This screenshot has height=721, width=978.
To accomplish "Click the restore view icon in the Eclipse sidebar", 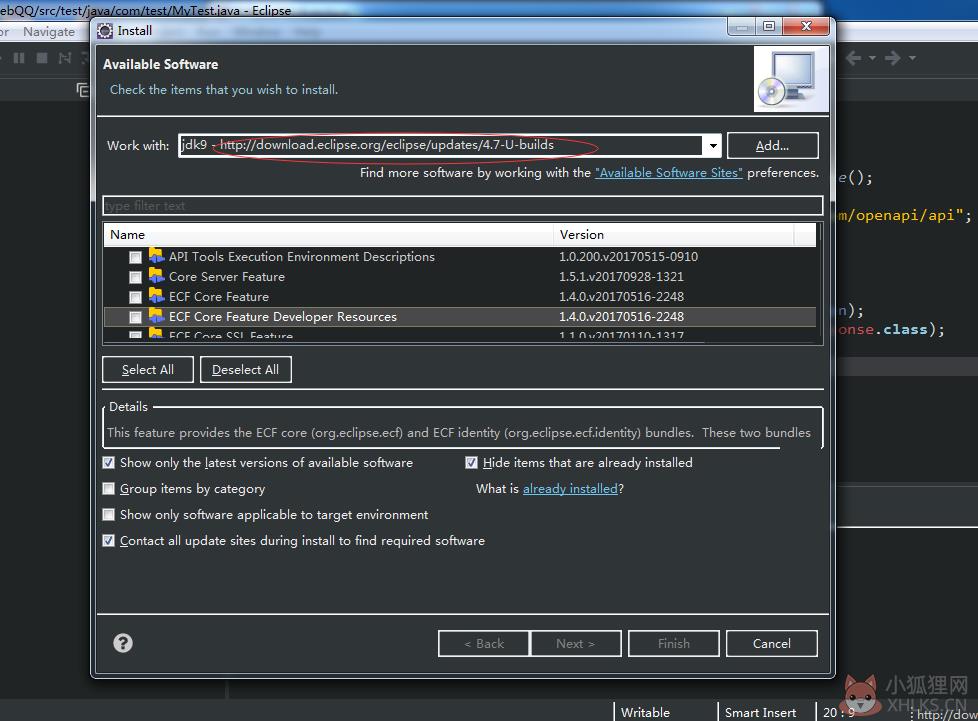I will point(82,90).
